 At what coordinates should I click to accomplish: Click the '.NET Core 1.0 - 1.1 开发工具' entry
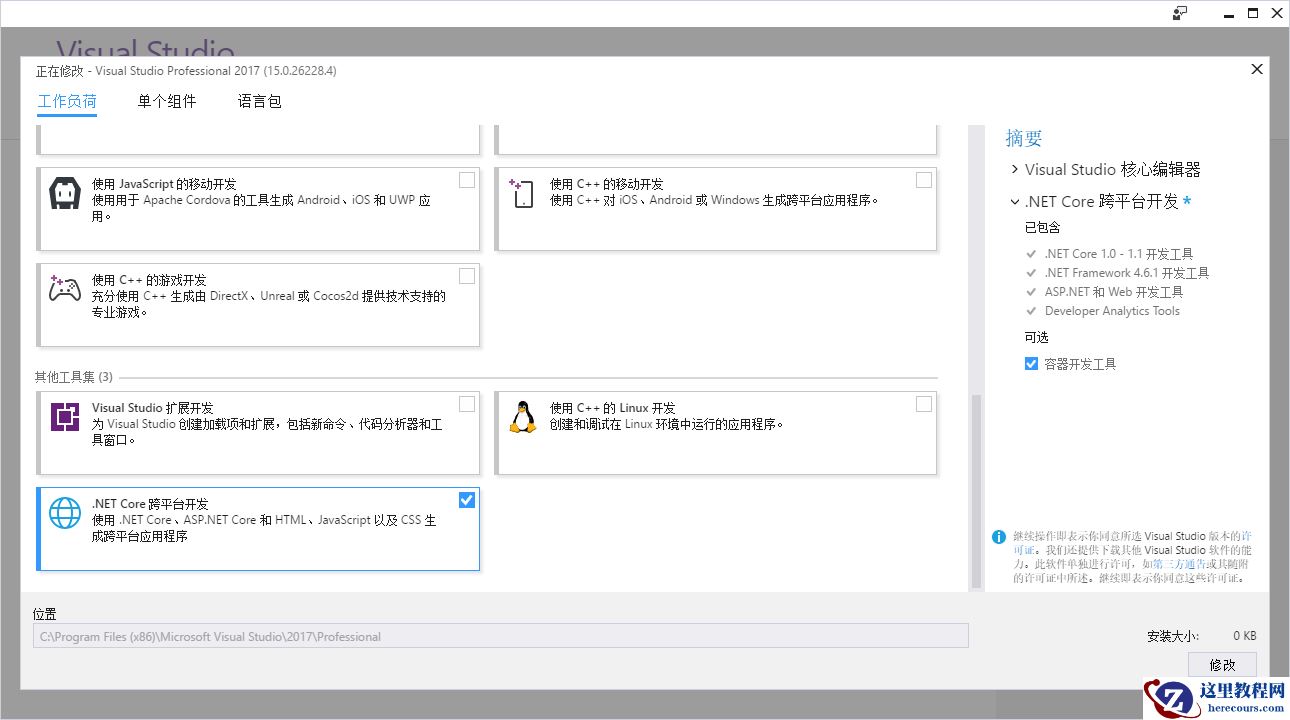(1119, 254)
